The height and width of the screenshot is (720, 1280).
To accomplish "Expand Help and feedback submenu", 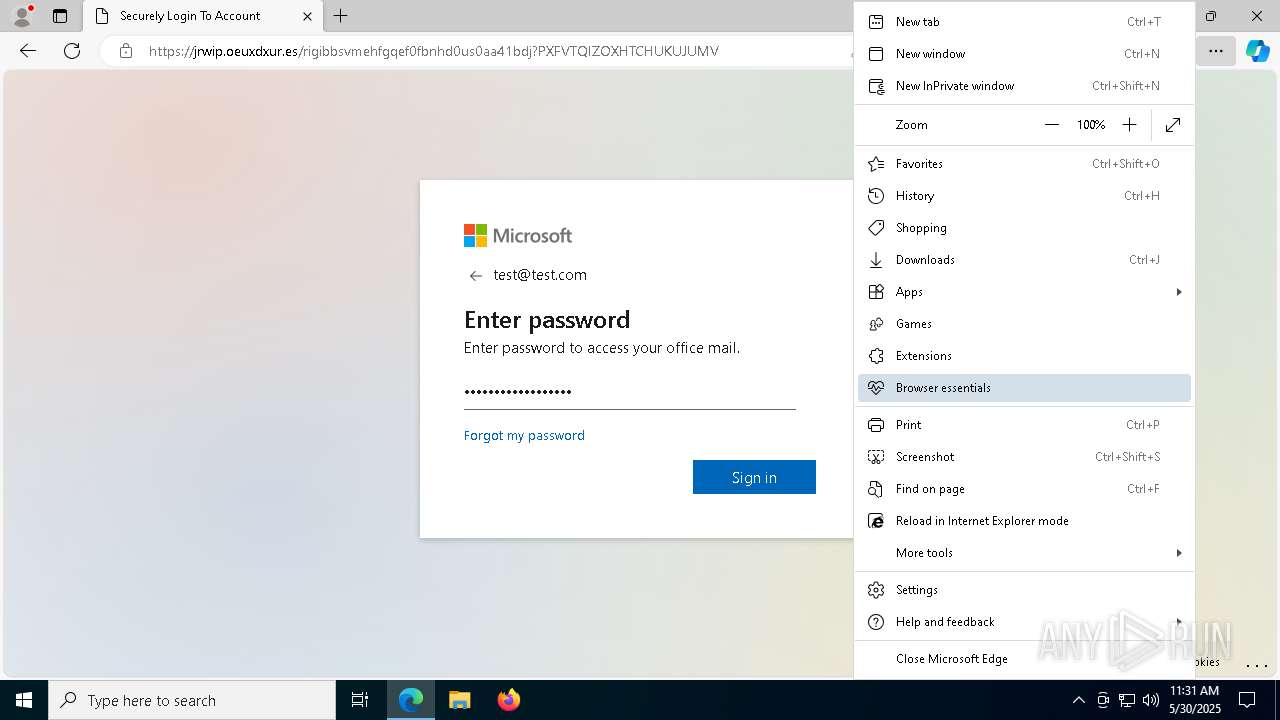I will pyautogui.click(x=1024, y=622).
